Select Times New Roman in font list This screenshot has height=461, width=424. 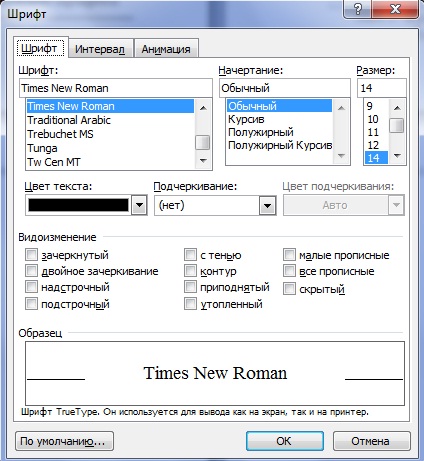point(110,106)
